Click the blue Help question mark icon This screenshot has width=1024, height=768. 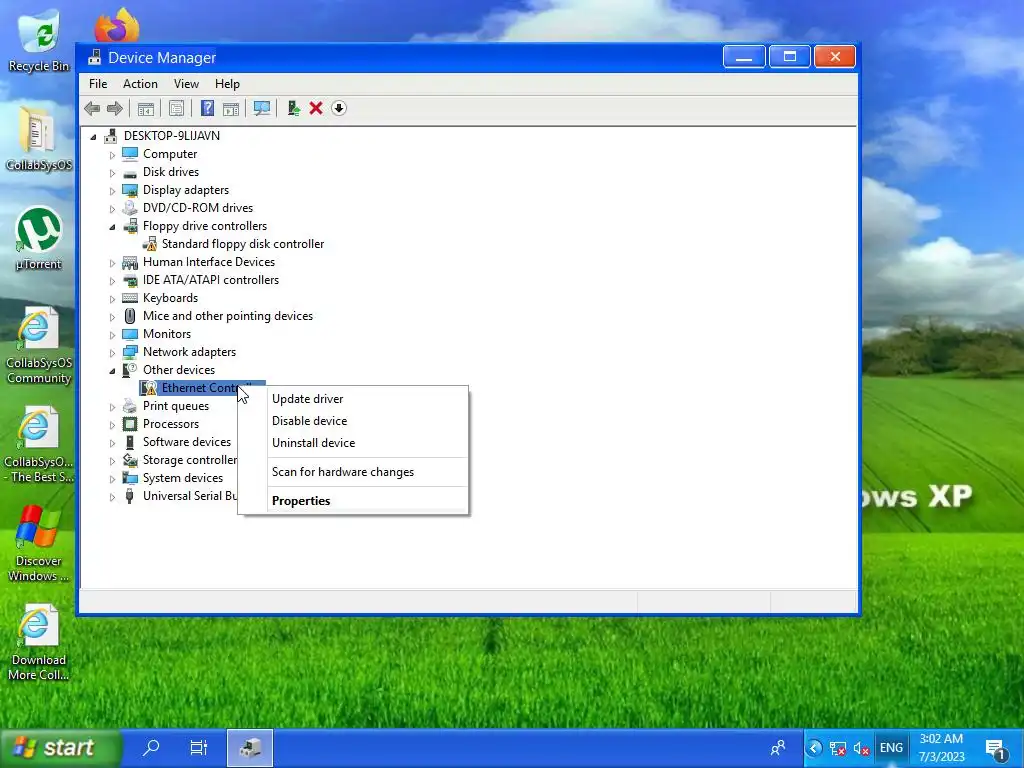207,108
